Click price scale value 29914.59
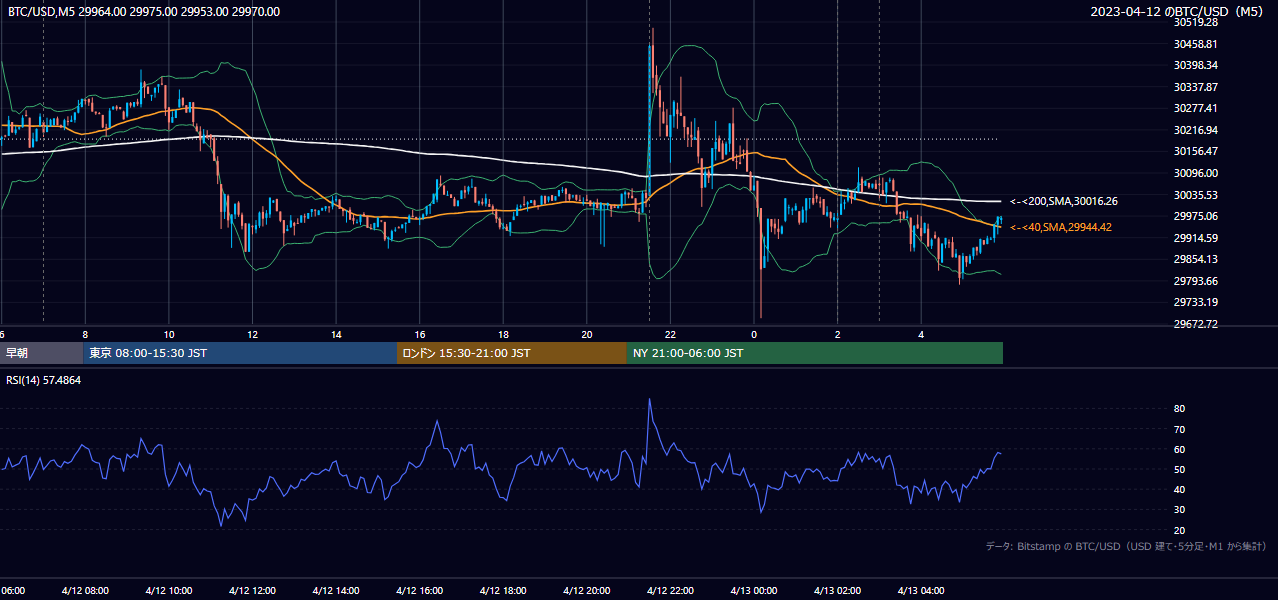The width and height of the screenshot is (1278, 600). click(x=1195, y=238)
